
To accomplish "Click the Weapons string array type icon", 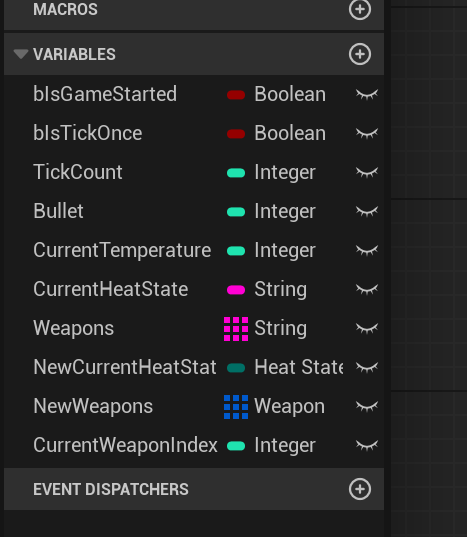I will click(236, 329).
